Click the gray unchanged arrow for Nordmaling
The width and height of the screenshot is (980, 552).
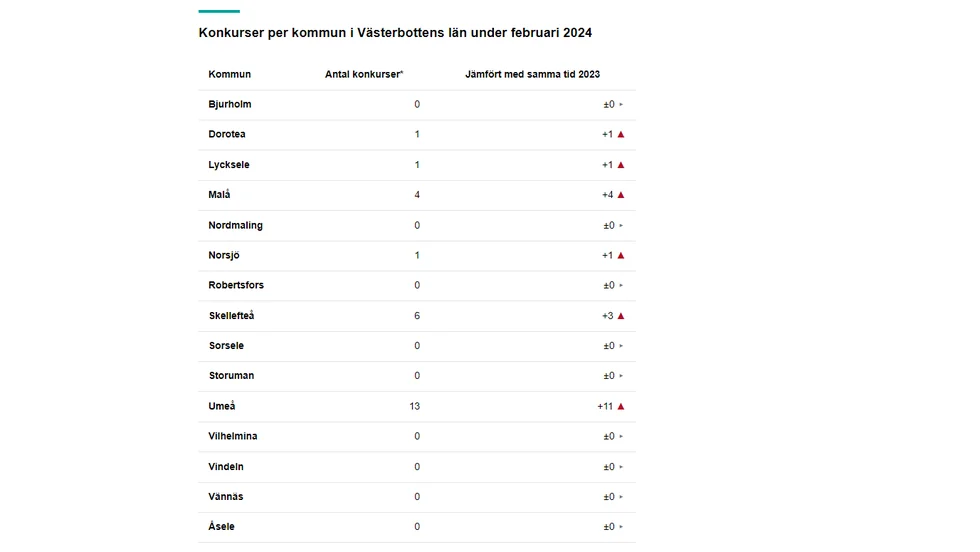[621, 226]
